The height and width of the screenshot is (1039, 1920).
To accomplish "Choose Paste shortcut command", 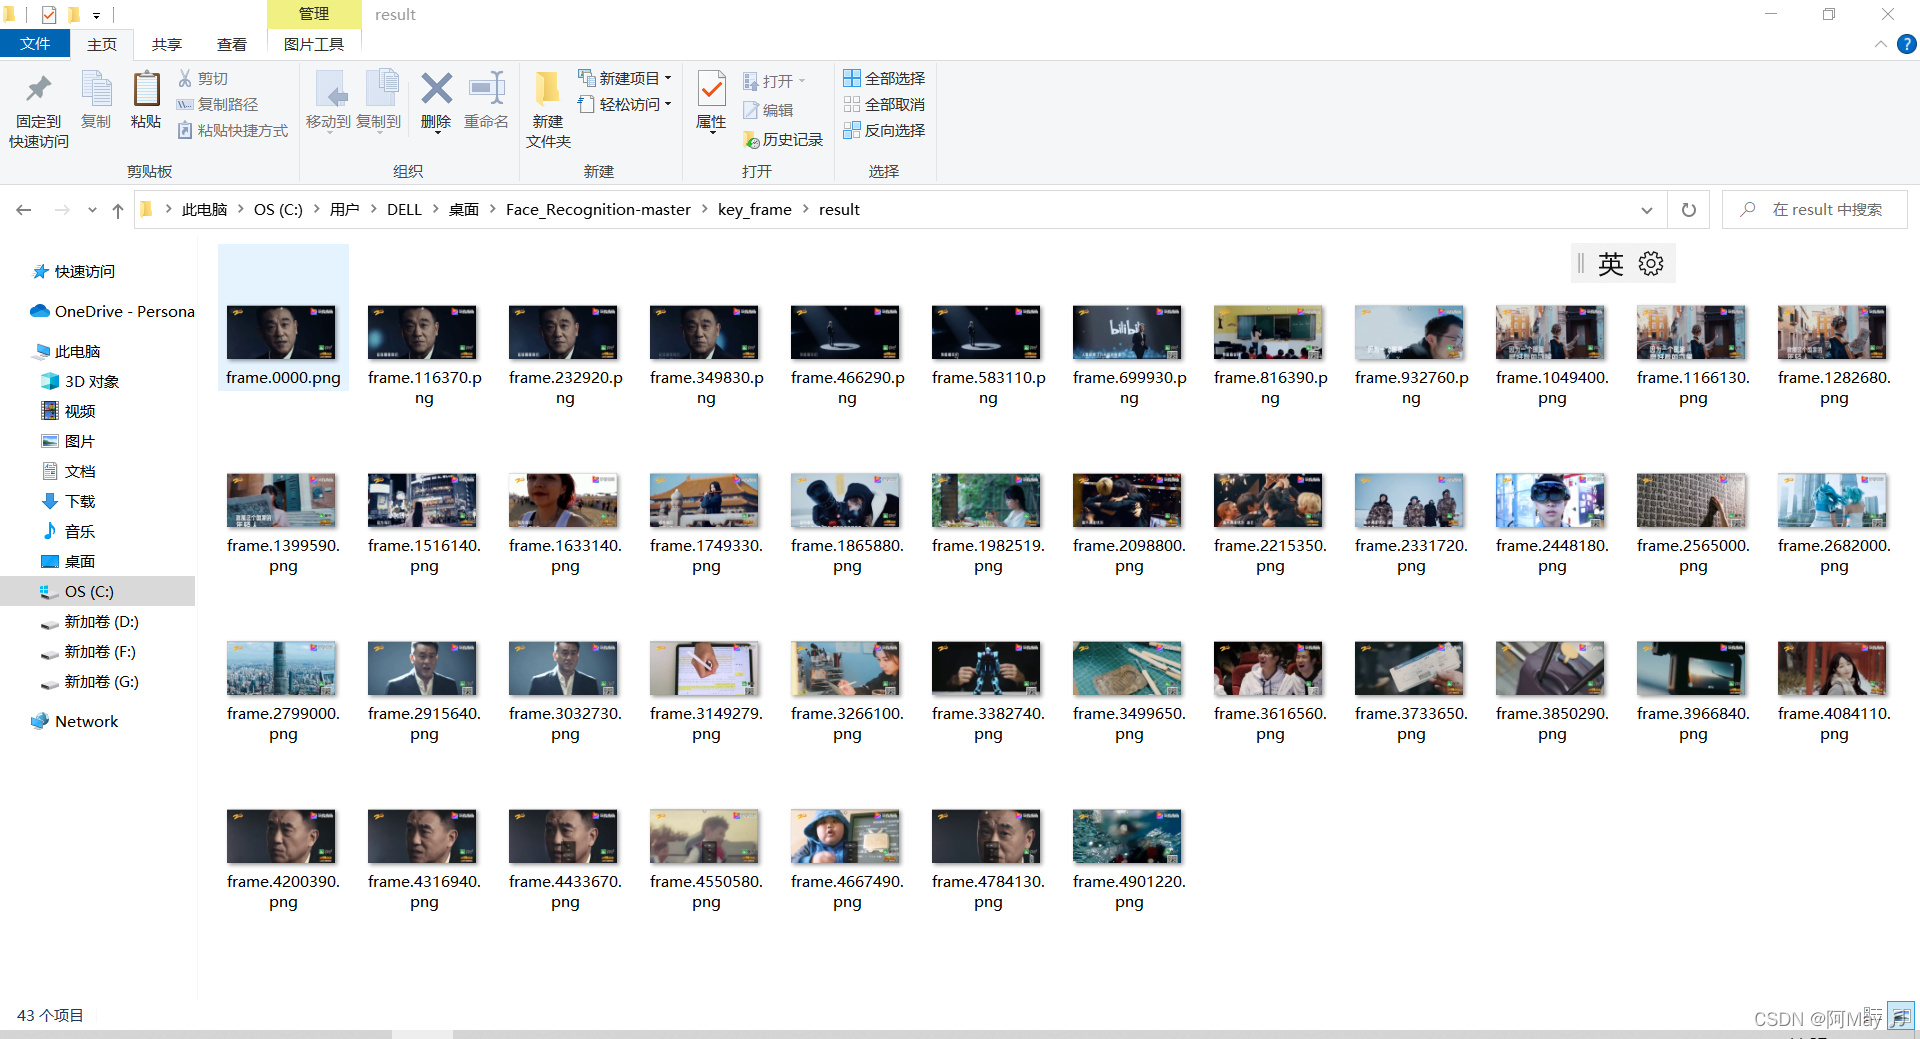I will pyautogui.click(x=233, y=130).
